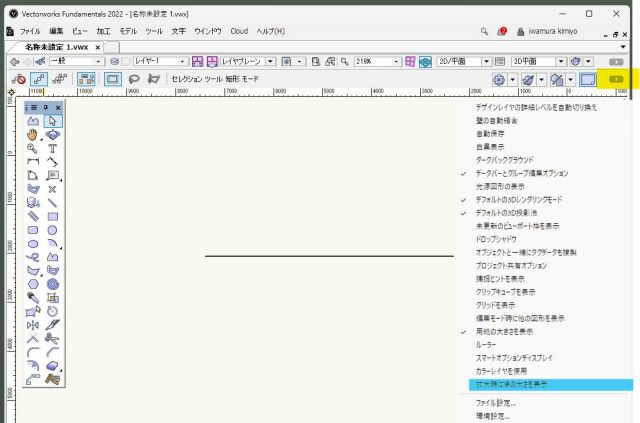This screenshot has width=640, height=423.
Task: Close the 名称未設定 1.vwx document tab
Action: (x=97, y=47)
